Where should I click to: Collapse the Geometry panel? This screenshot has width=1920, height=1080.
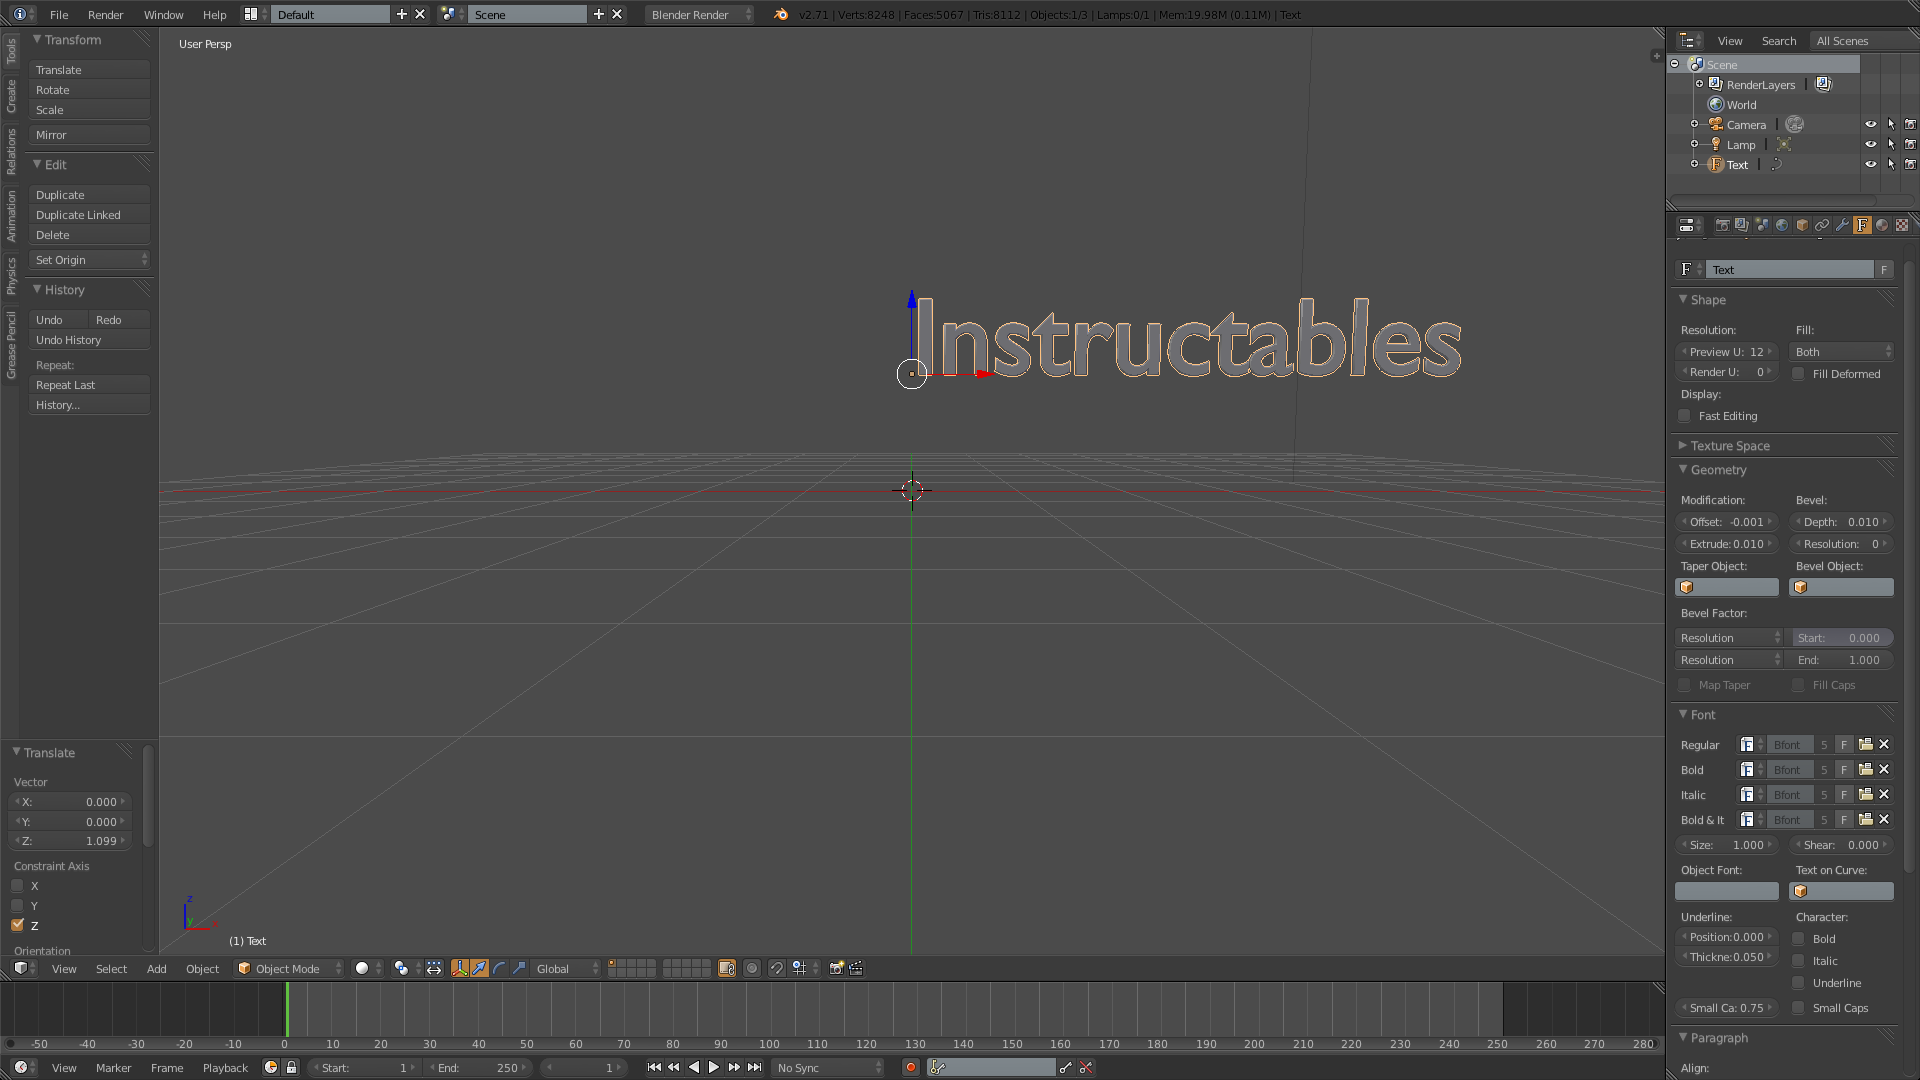(x=1718, y=470)
